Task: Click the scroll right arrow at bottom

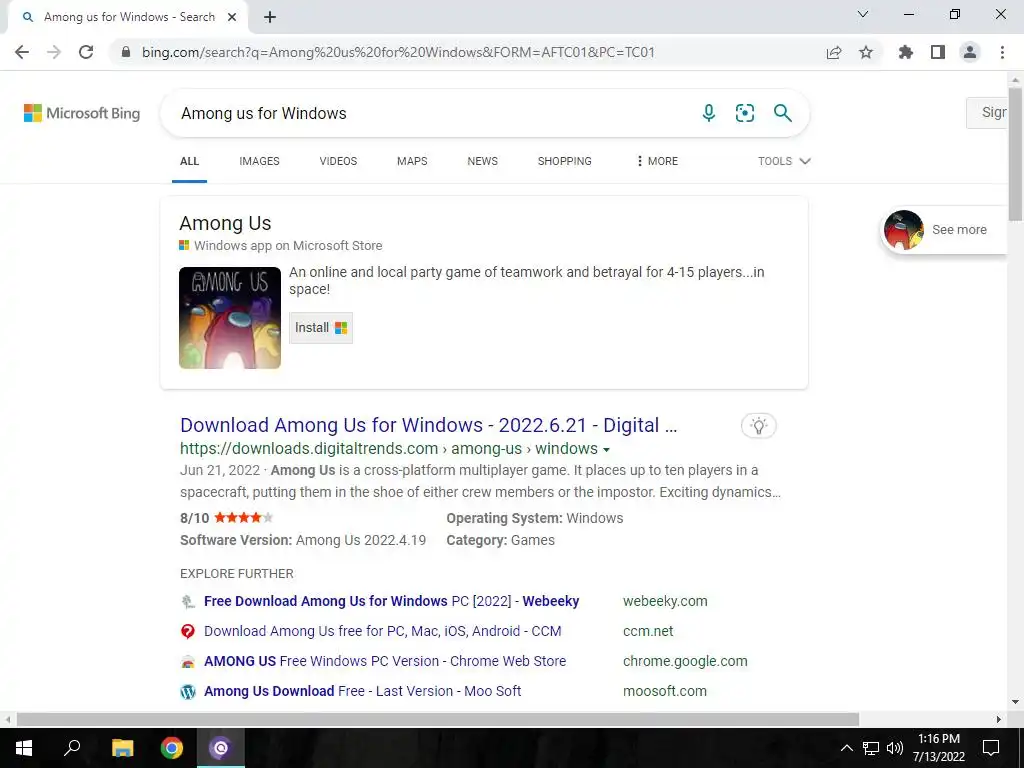Action: click(999, 719)
